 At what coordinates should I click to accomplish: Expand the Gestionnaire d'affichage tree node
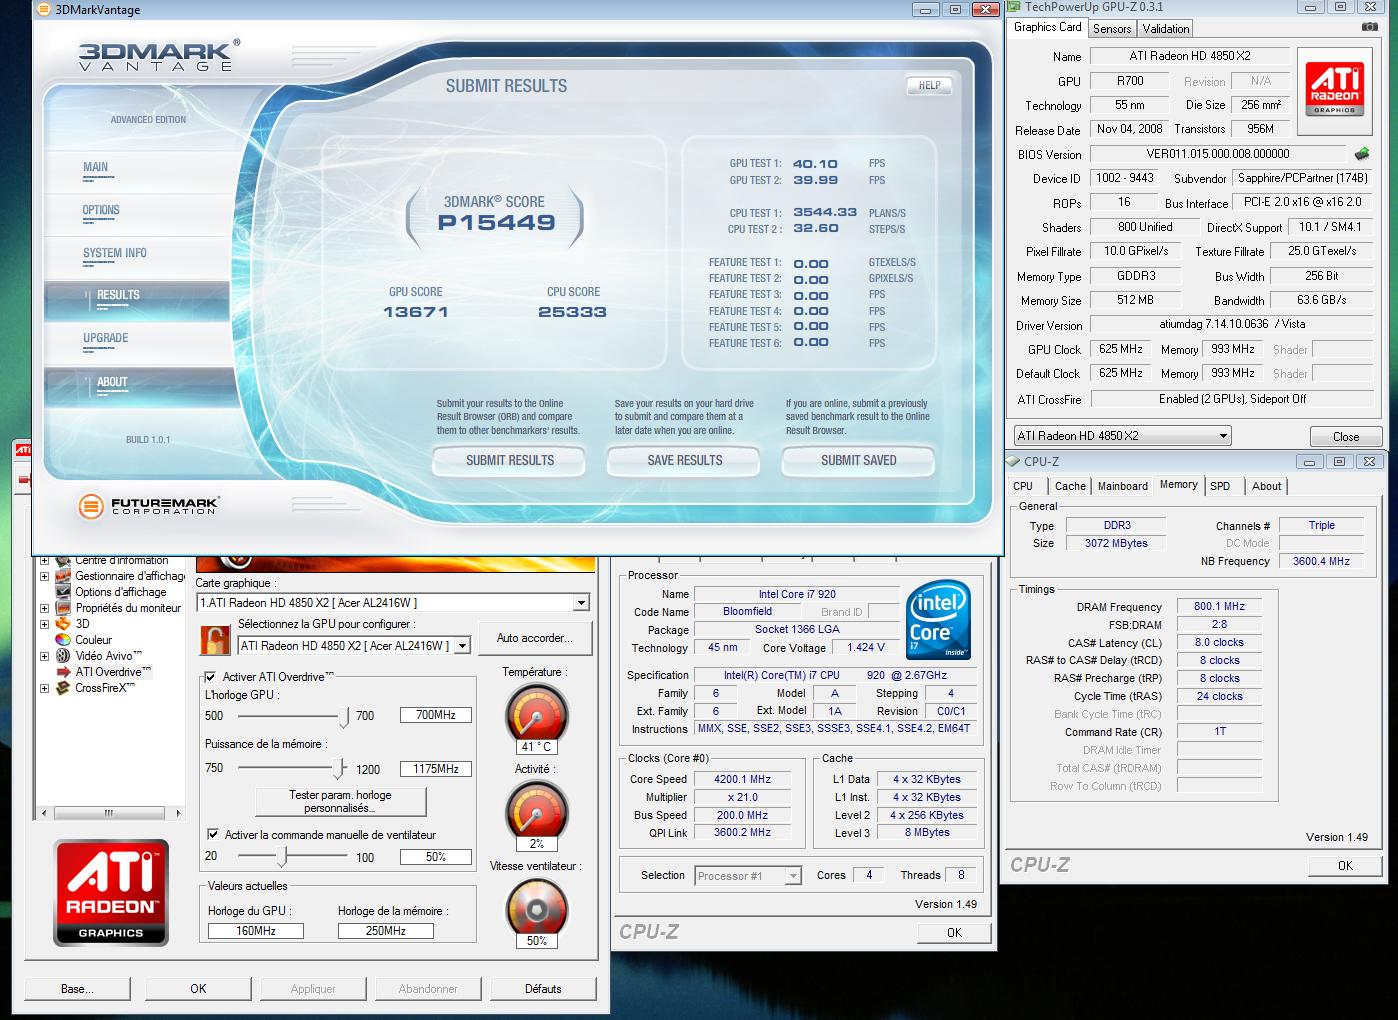(x=44, y=576)
